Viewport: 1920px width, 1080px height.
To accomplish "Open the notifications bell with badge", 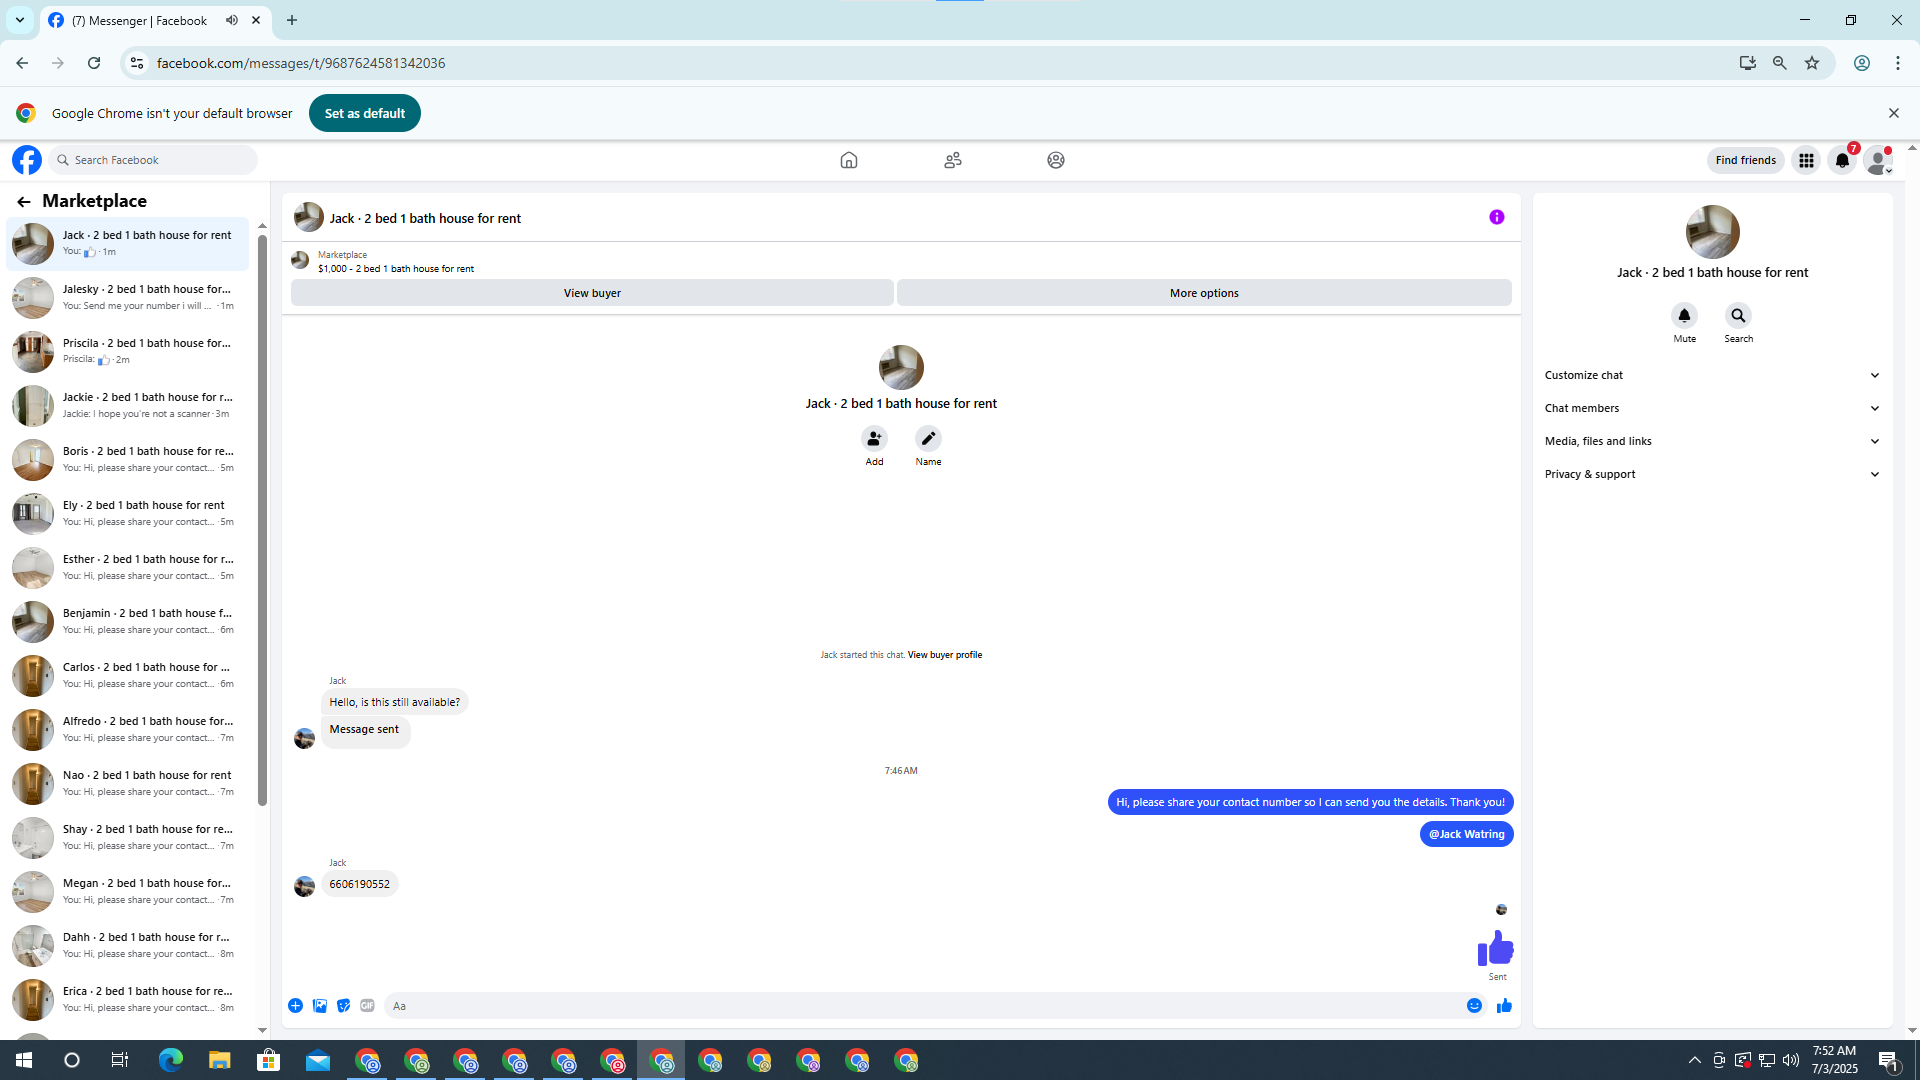I will [1842, 160].
